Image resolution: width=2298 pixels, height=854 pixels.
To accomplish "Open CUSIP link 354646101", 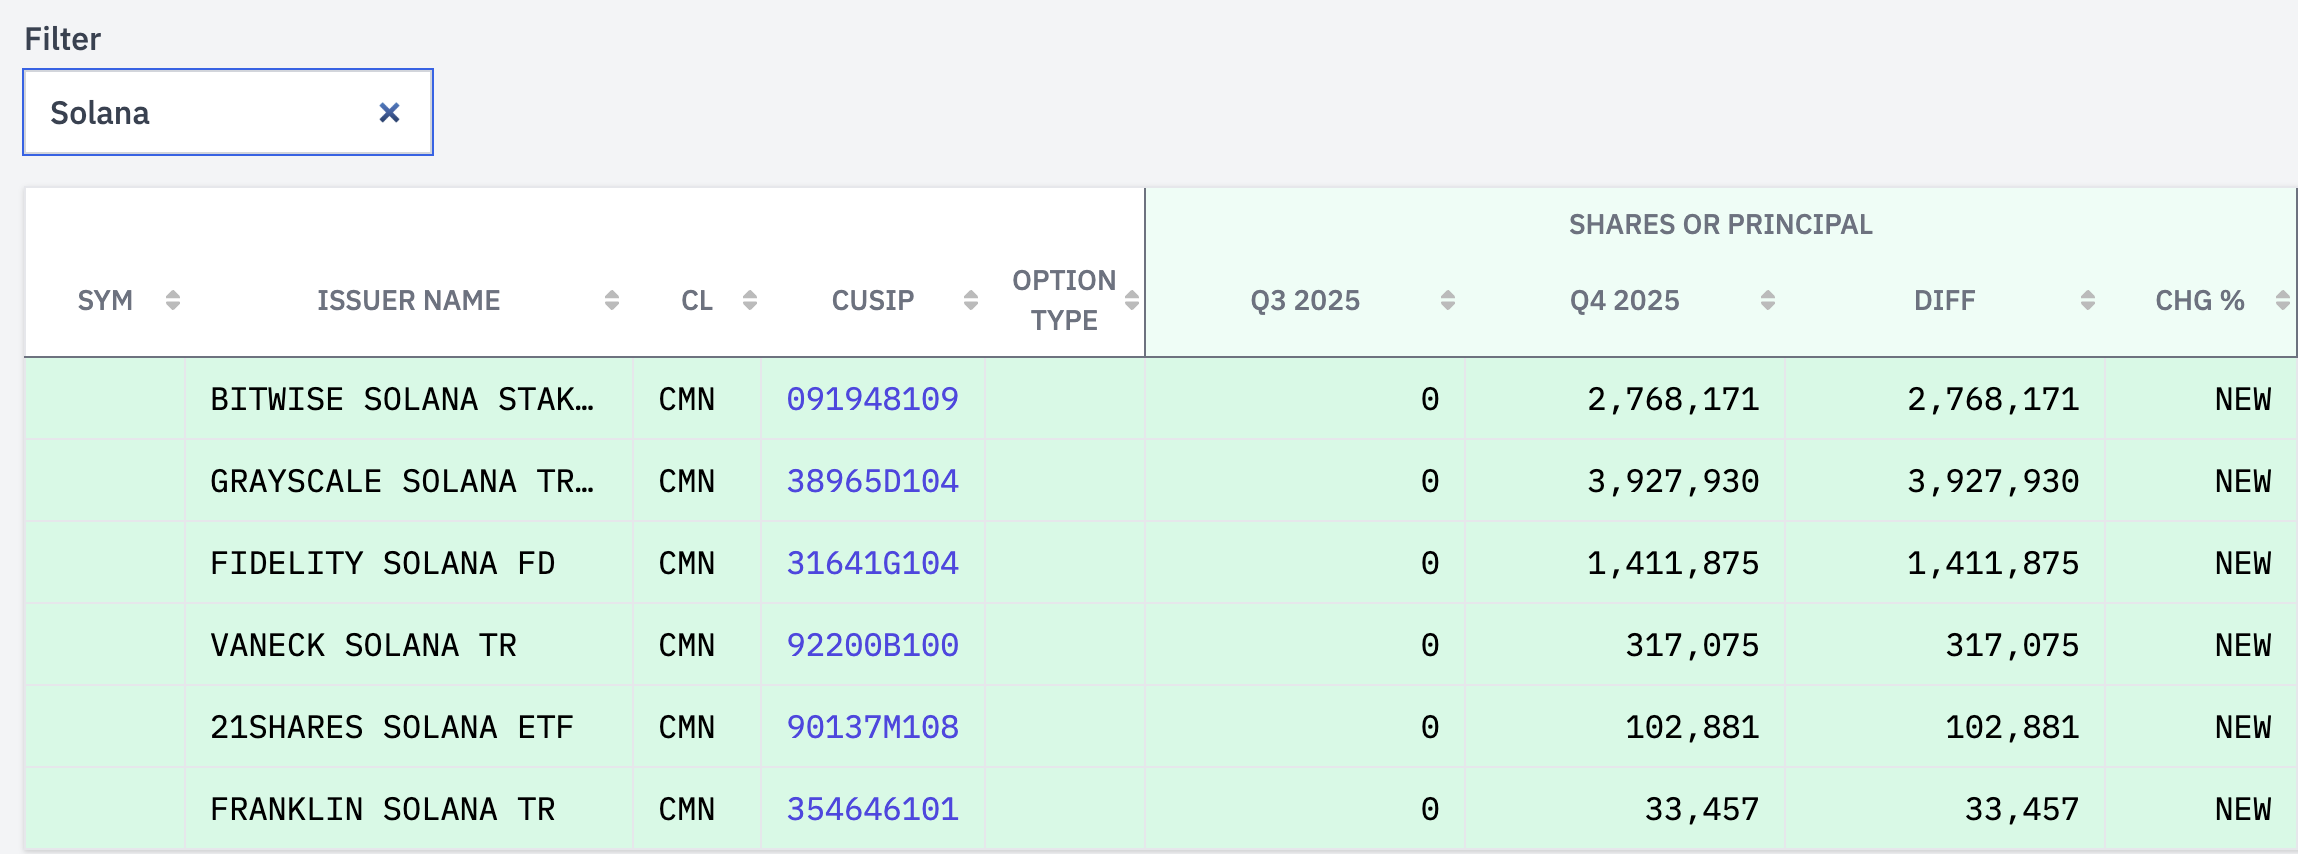I will point(872,809).
